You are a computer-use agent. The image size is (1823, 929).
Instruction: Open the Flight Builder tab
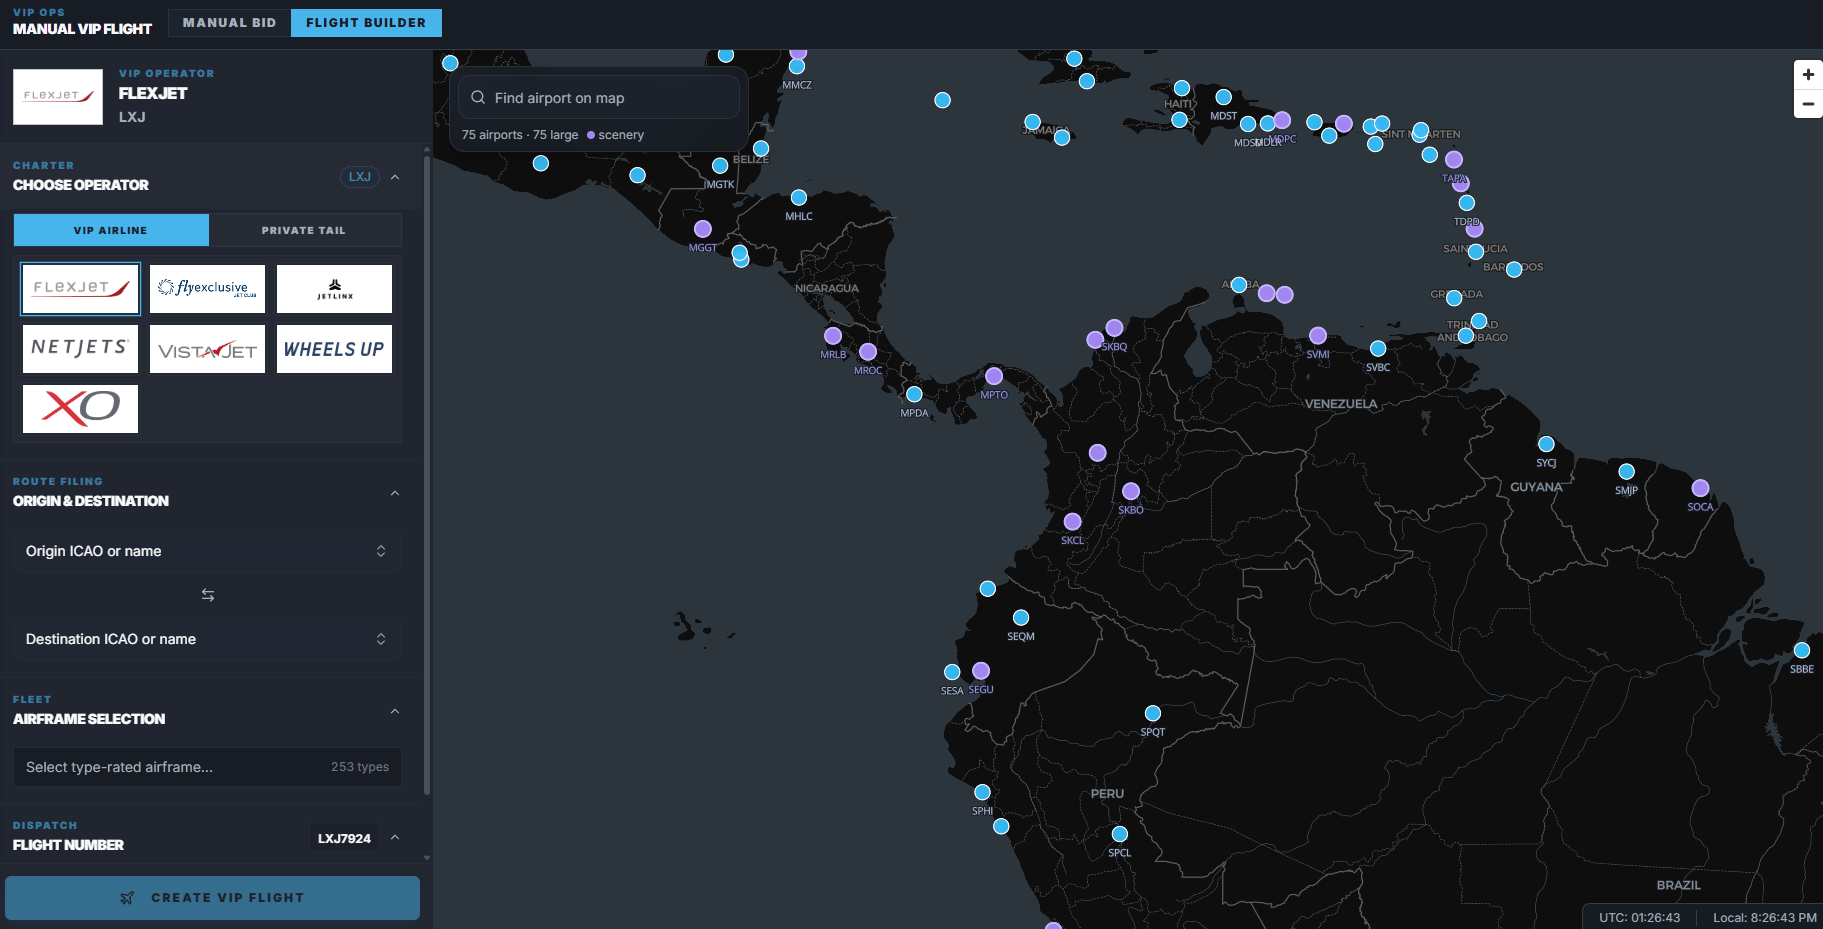pyautogui.click(x=366, y=23)
